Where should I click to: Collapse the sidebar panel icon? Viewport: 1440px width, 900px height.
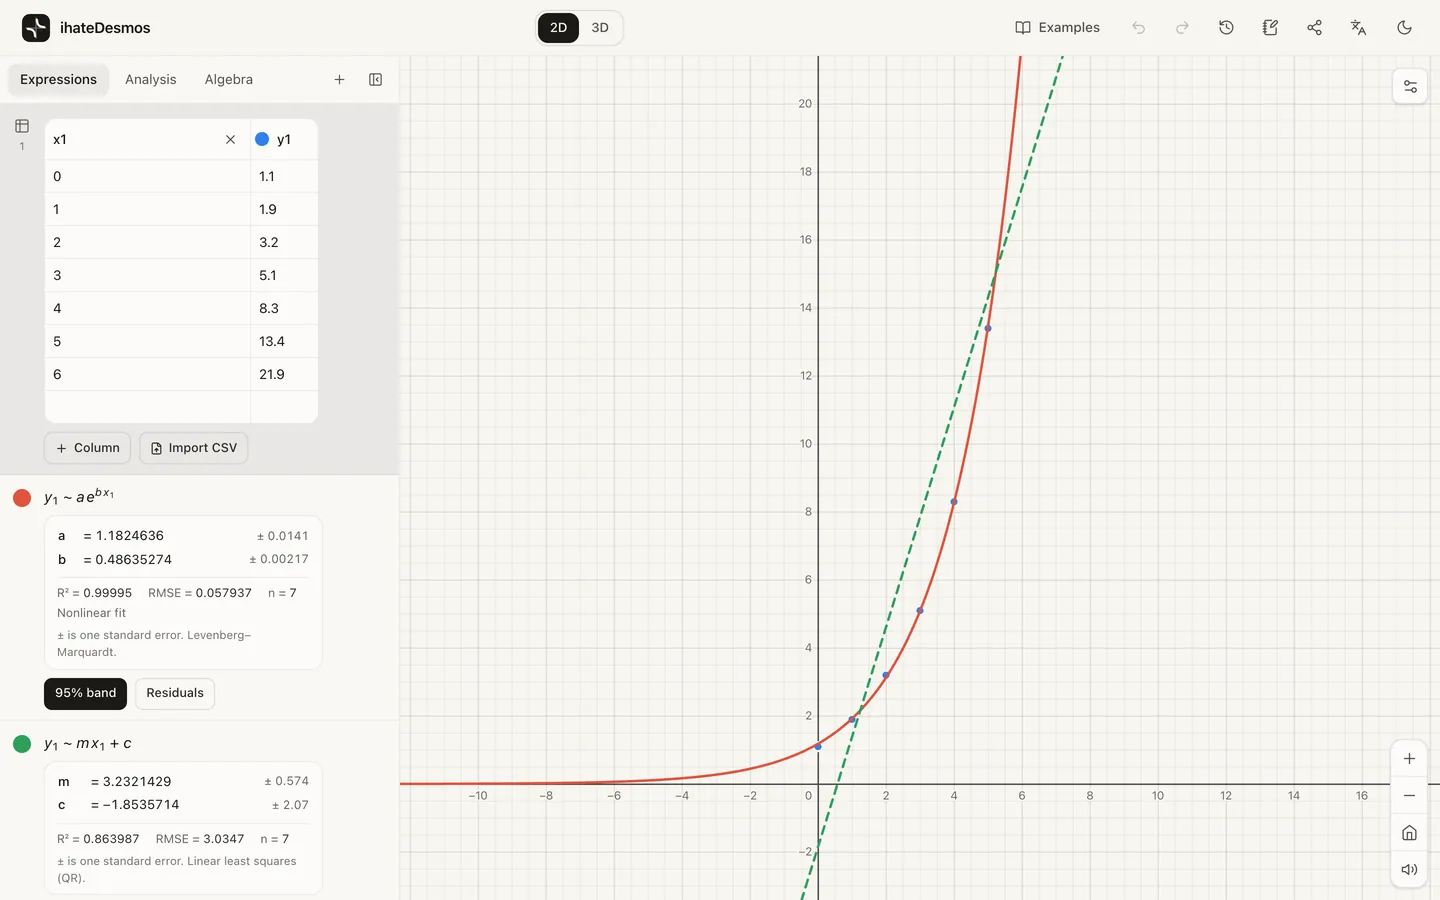[376, 80]
